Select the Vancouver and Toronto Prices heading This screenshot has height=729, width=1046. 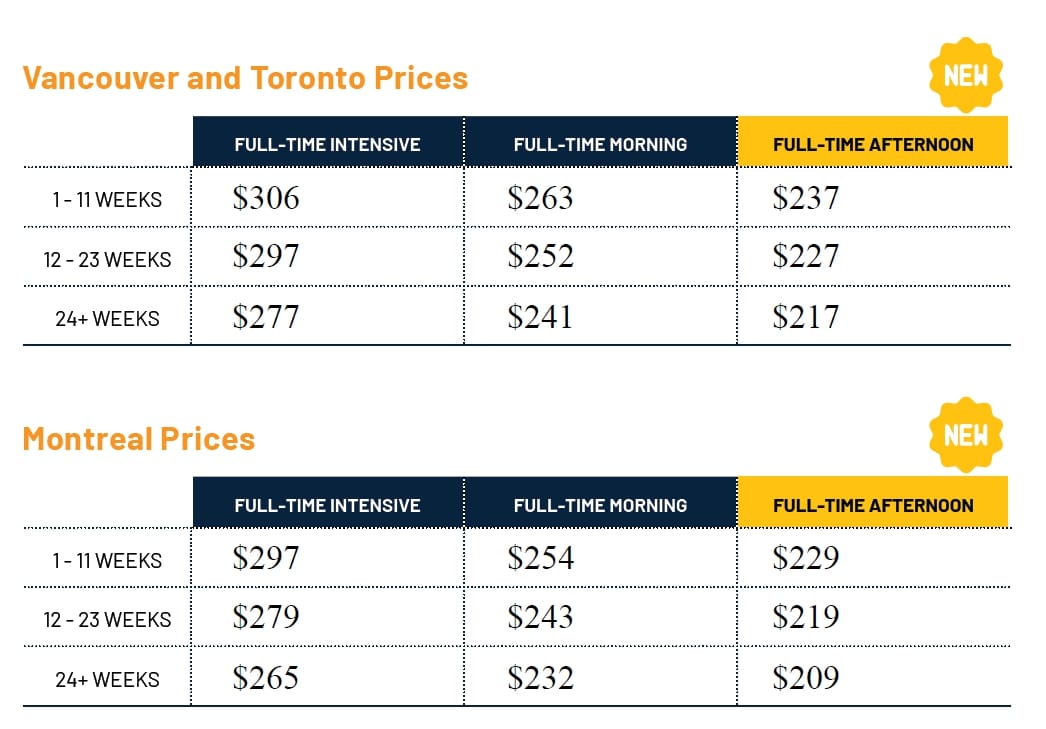(x=245, y=78)
